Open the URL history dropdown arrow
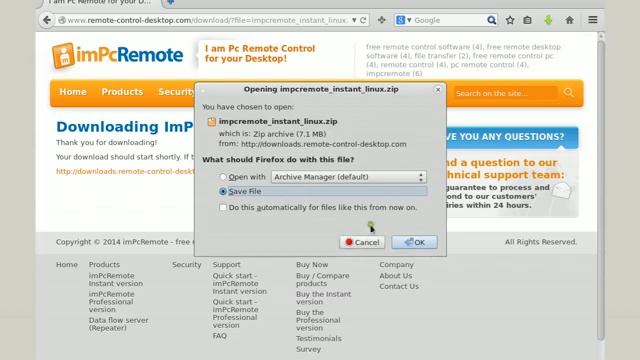Image resolution: width=640 pixels, height=360 pixels. (x=354, y=20)
